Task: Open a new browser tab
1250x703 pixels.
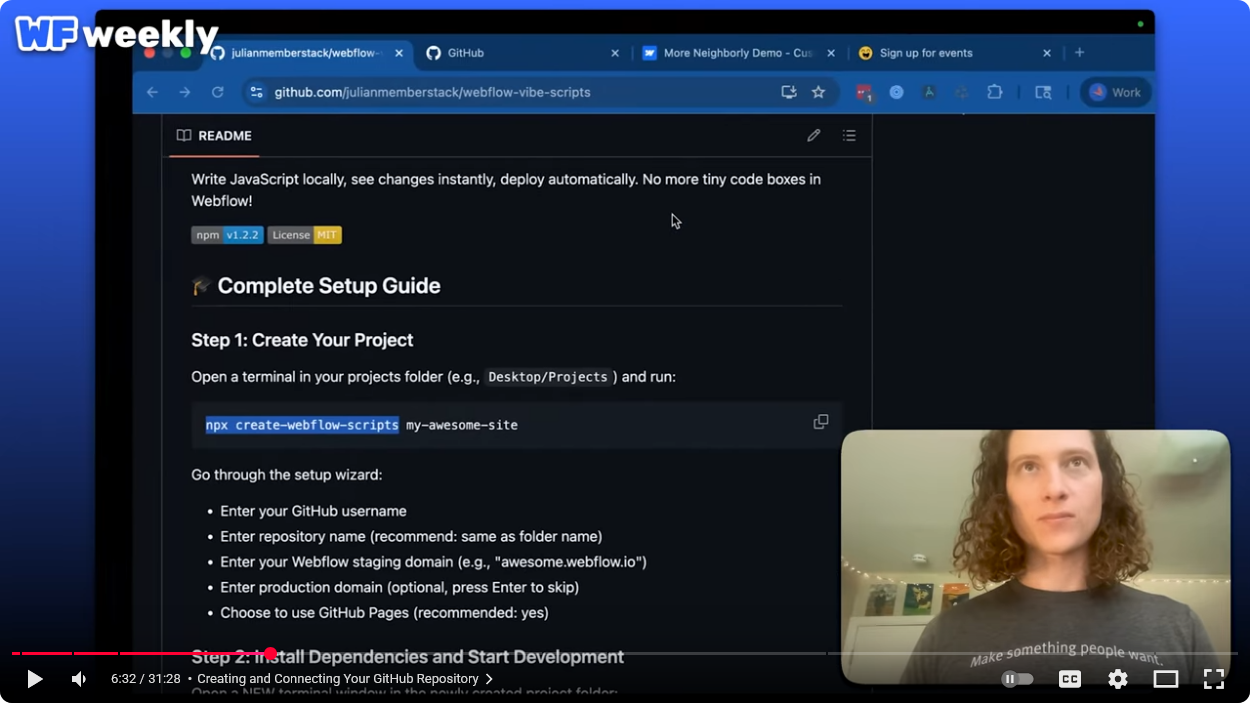Action: click(x=1080, y=53)
